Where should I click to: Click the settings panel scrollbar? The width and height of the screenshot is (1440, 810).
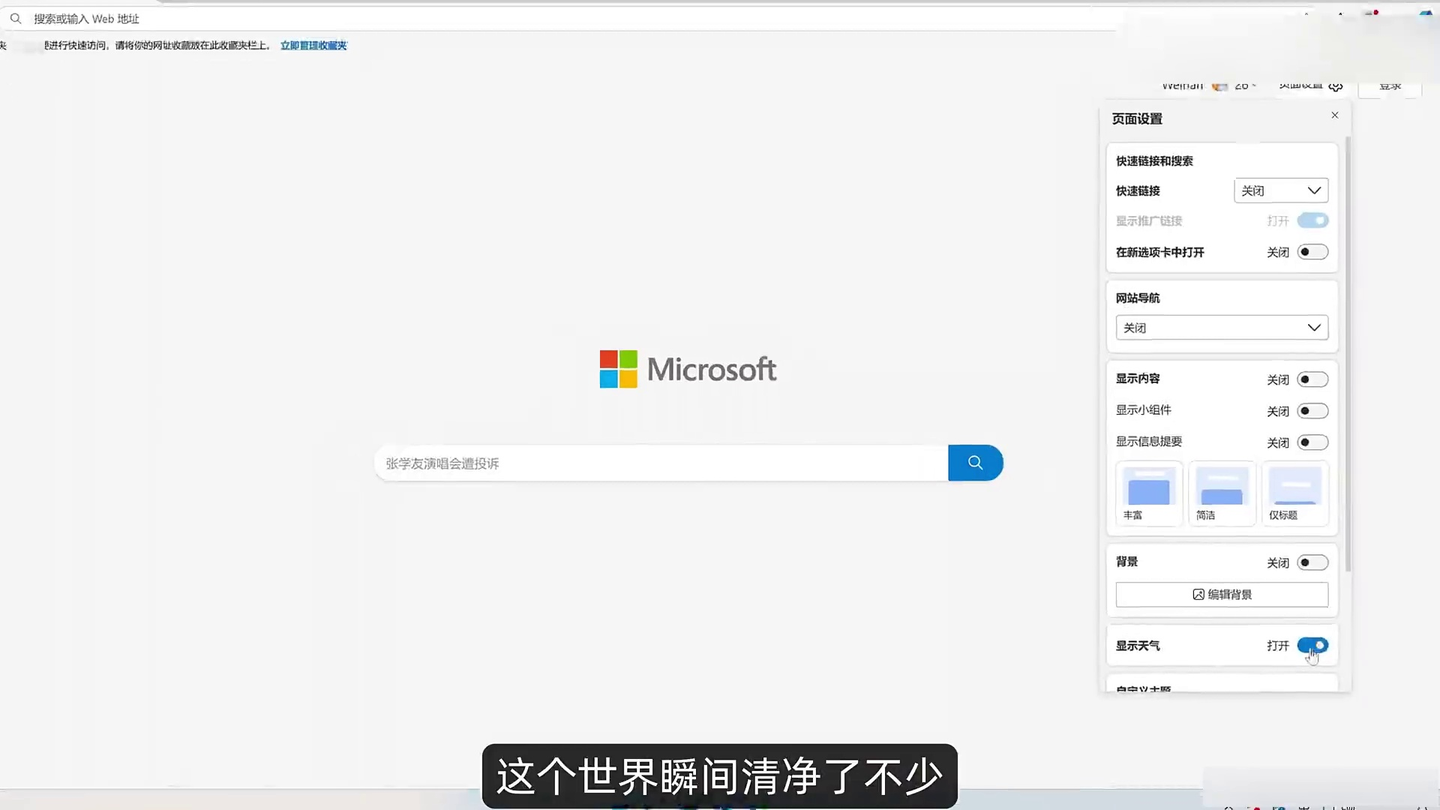click(x=1348, y=355)
